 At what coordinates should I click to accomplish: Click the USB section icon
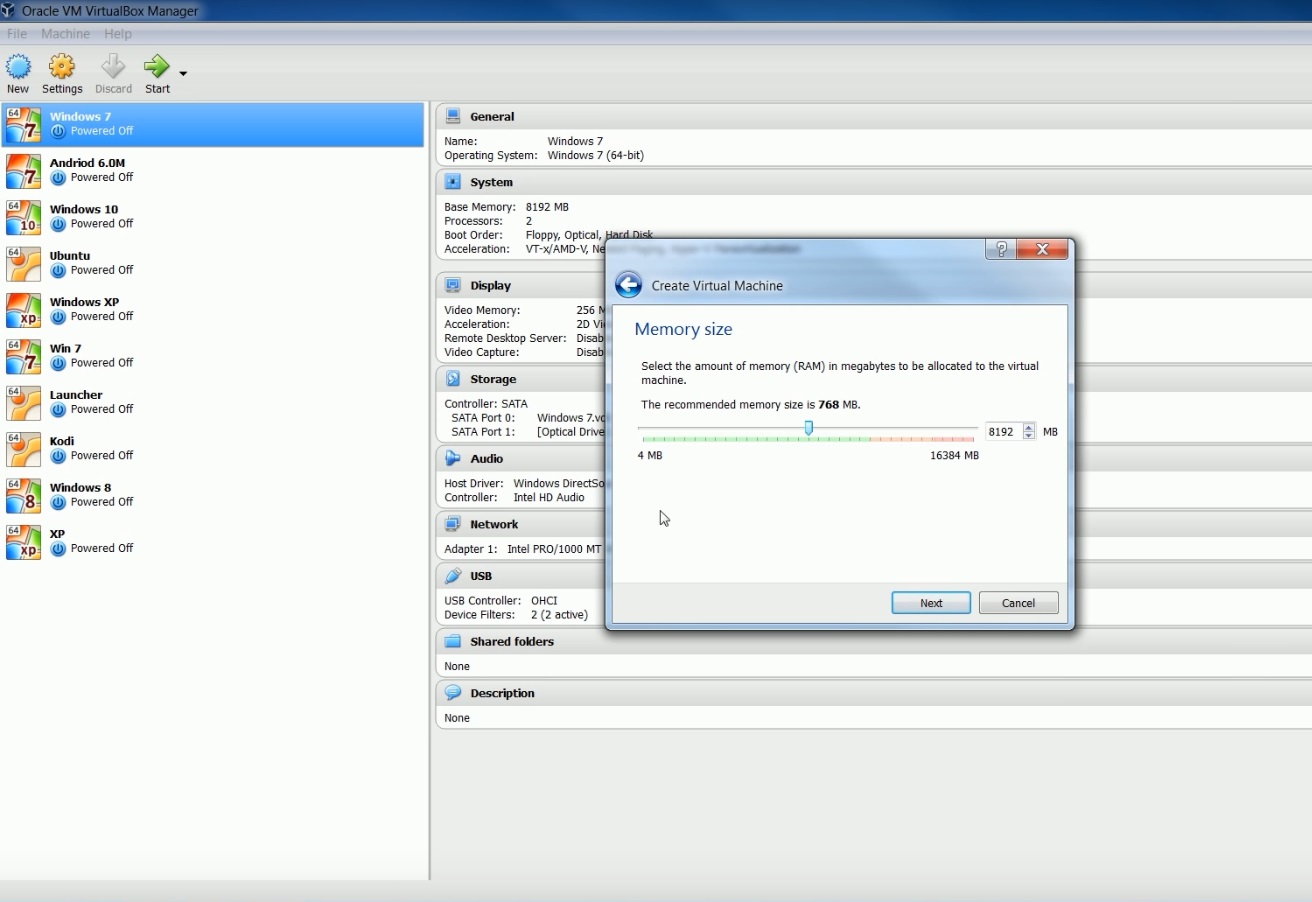coord(453,576)
